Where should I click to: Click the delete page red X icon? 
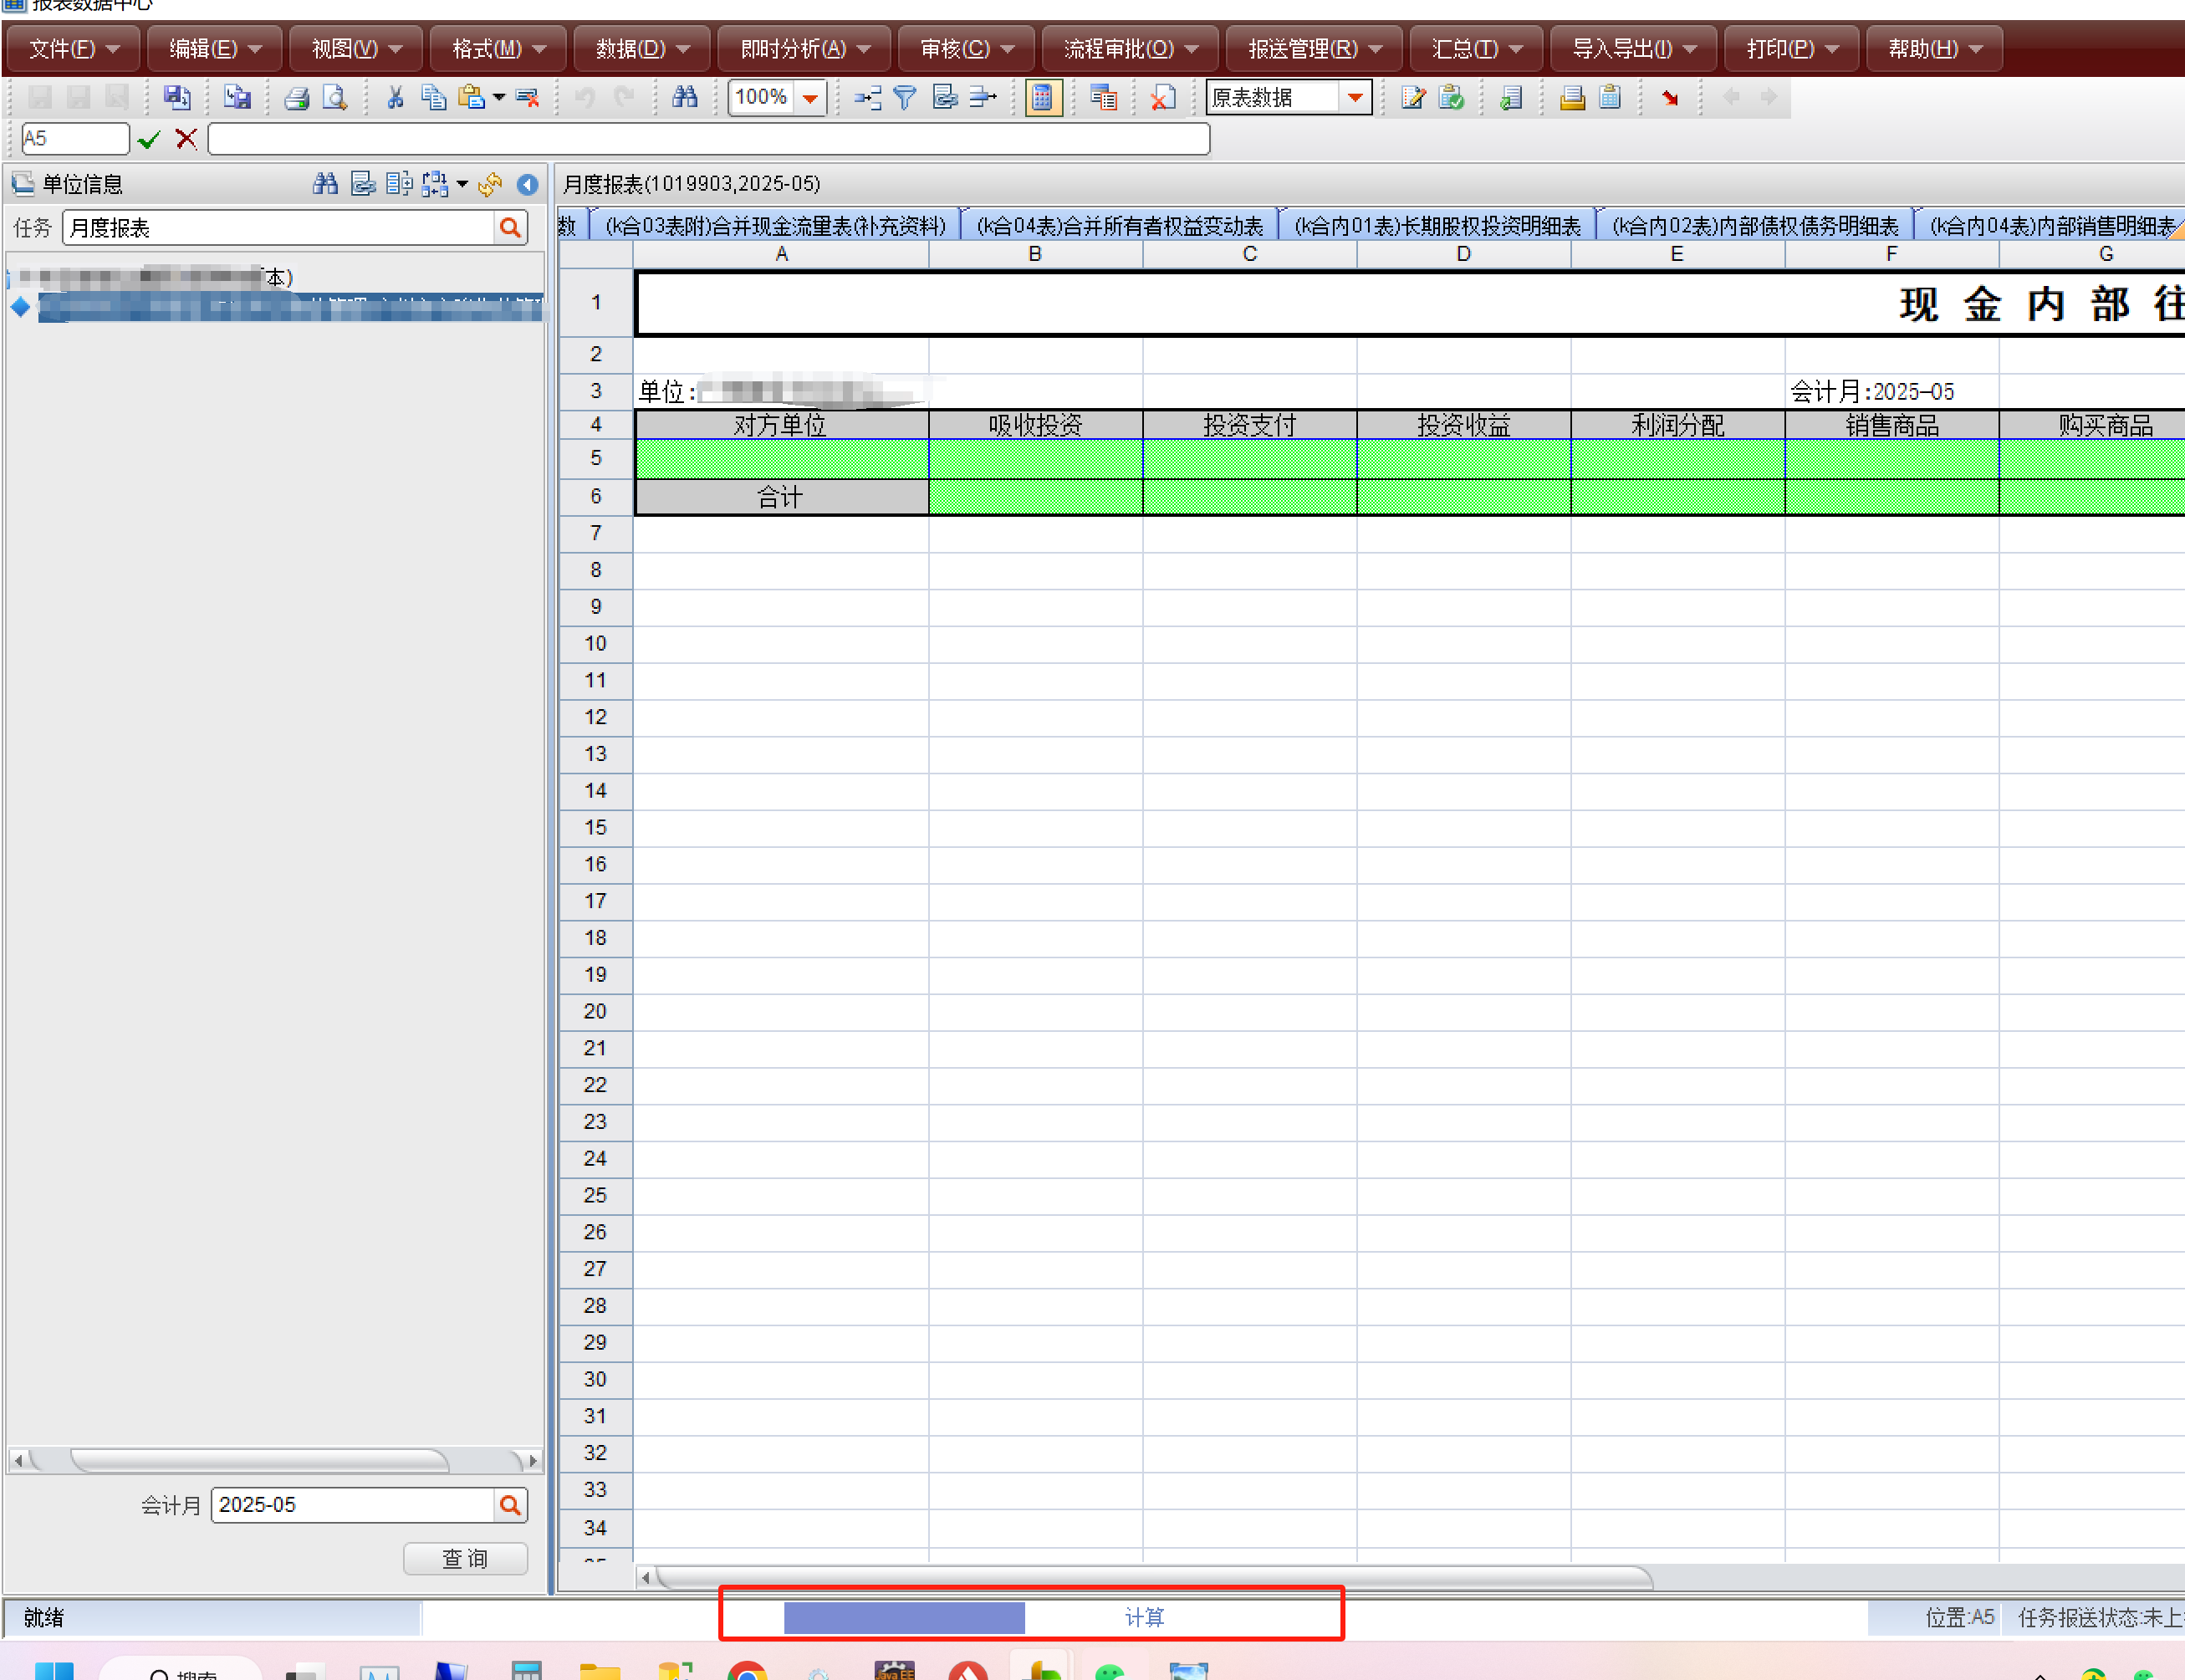(x=1162, y=98)
